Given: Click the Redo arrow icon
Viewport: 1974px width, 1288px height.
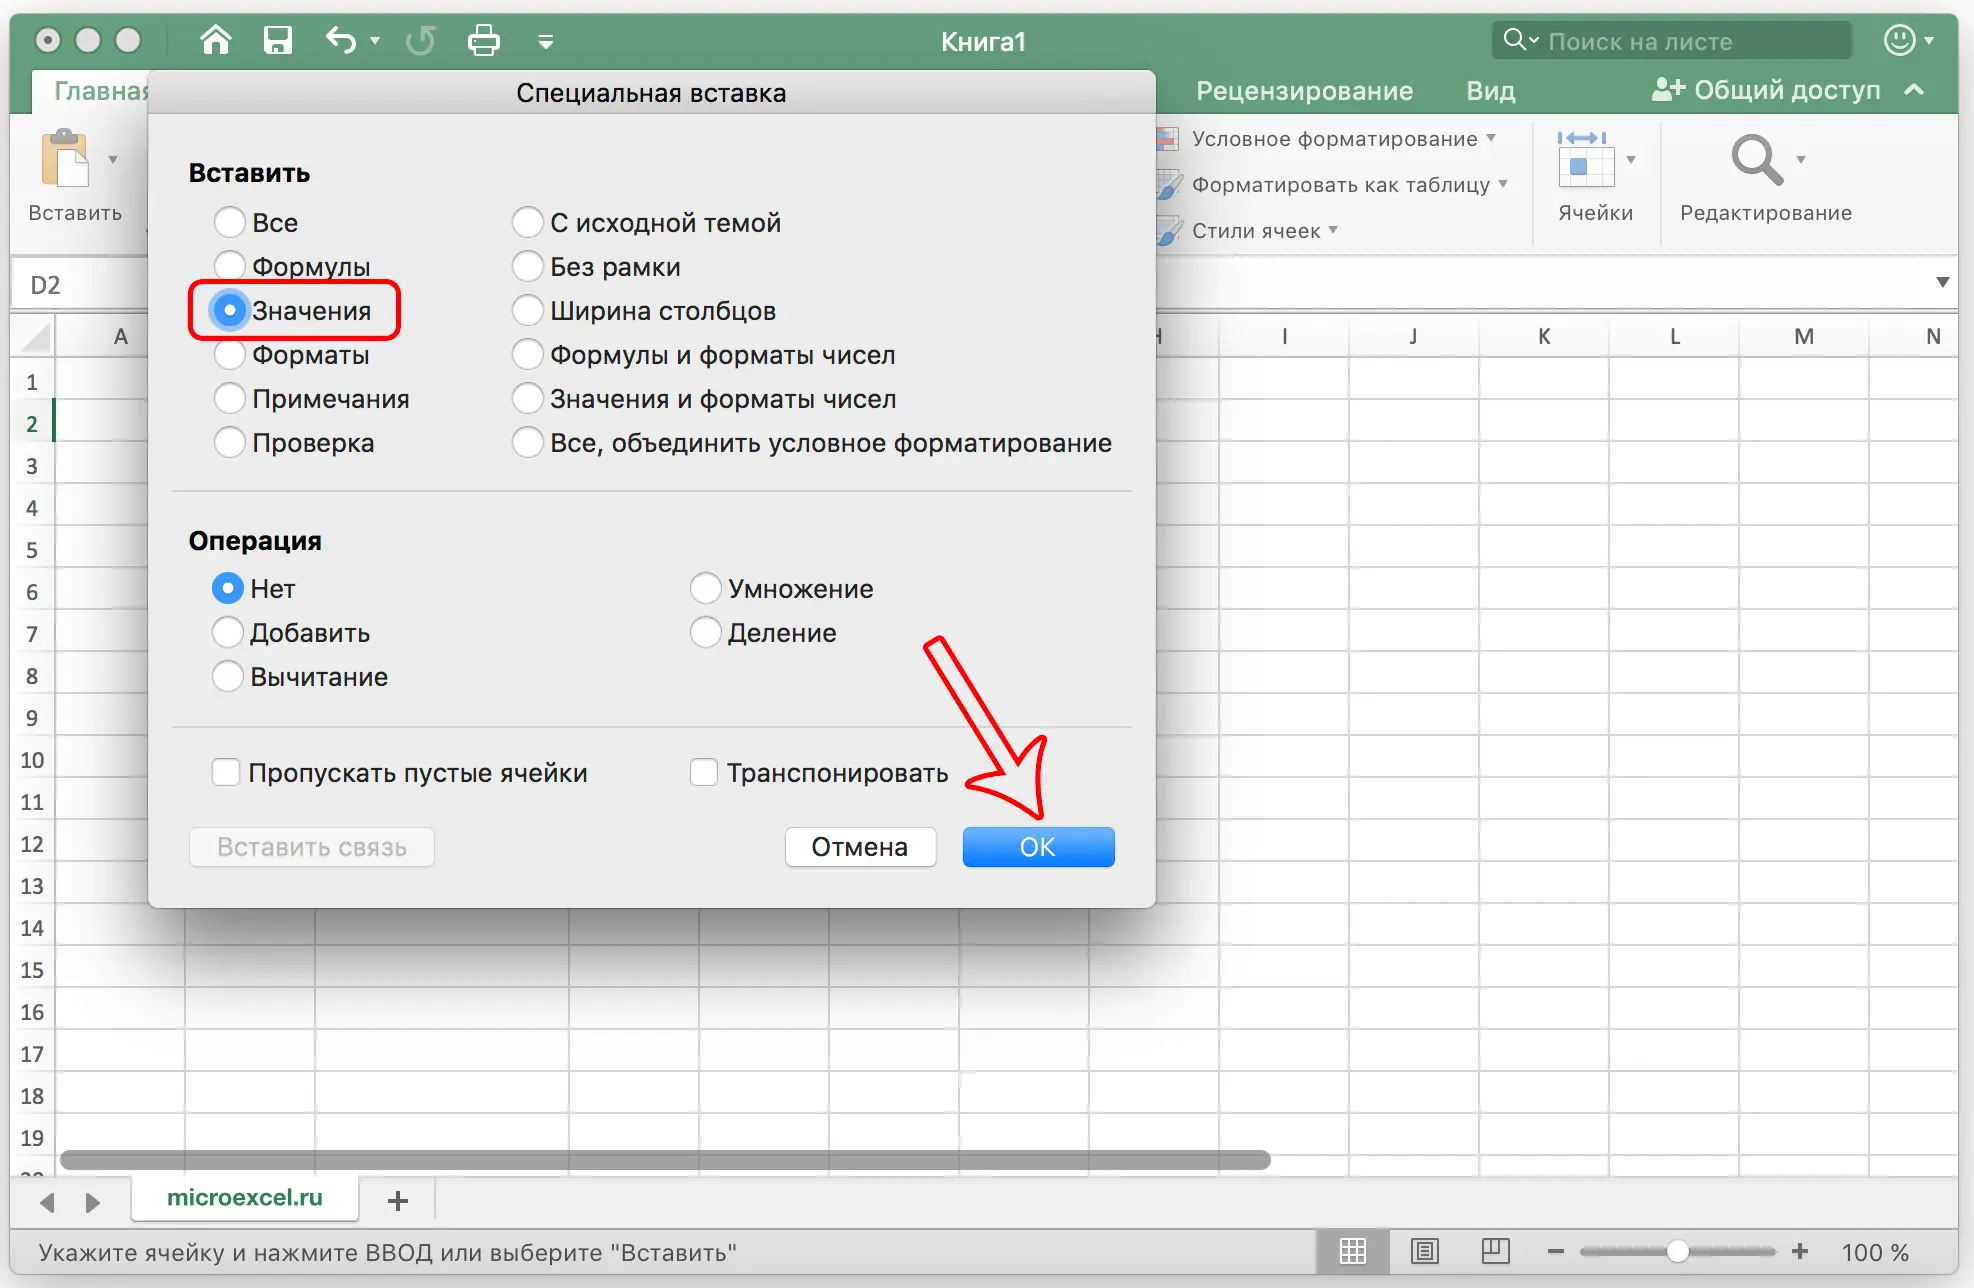Looking at the screenshot, I should pyautogui.click(x=421, y=40).
